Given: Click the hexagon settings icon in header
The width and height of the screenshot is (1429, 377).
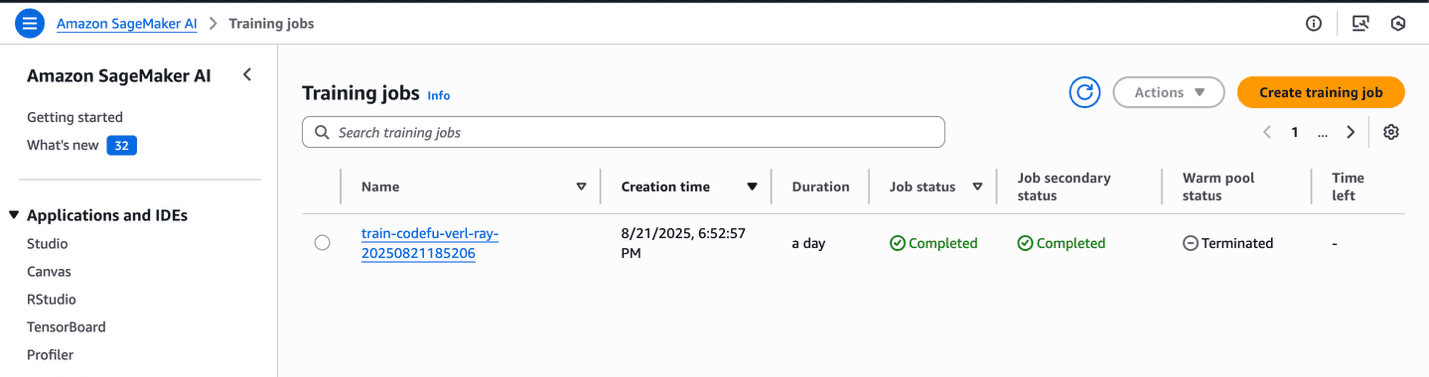Looking at the screenshot, I should pyautogui.click(x=1398, y=23).
